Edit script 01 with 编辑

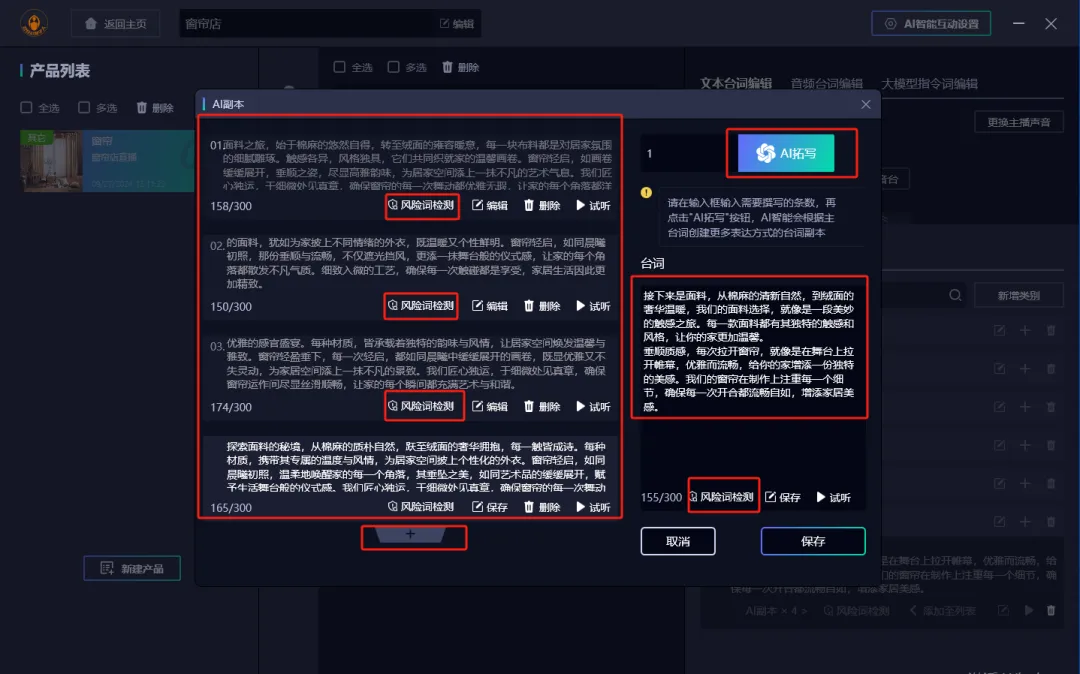point(490,205)
